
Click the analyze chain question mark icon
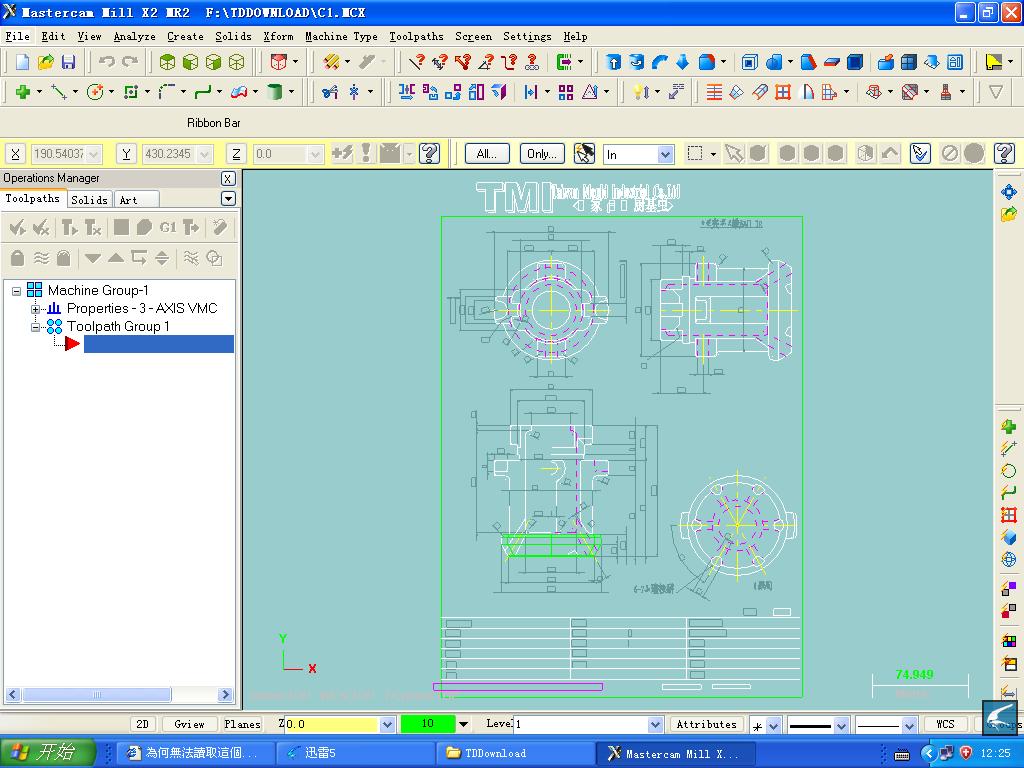point(532,62)
